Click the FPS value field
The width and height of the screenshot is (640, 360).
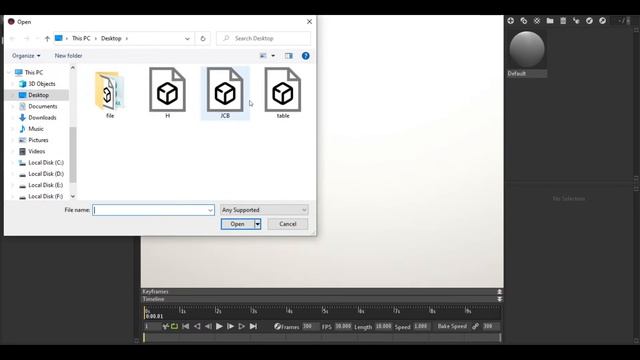343,326
